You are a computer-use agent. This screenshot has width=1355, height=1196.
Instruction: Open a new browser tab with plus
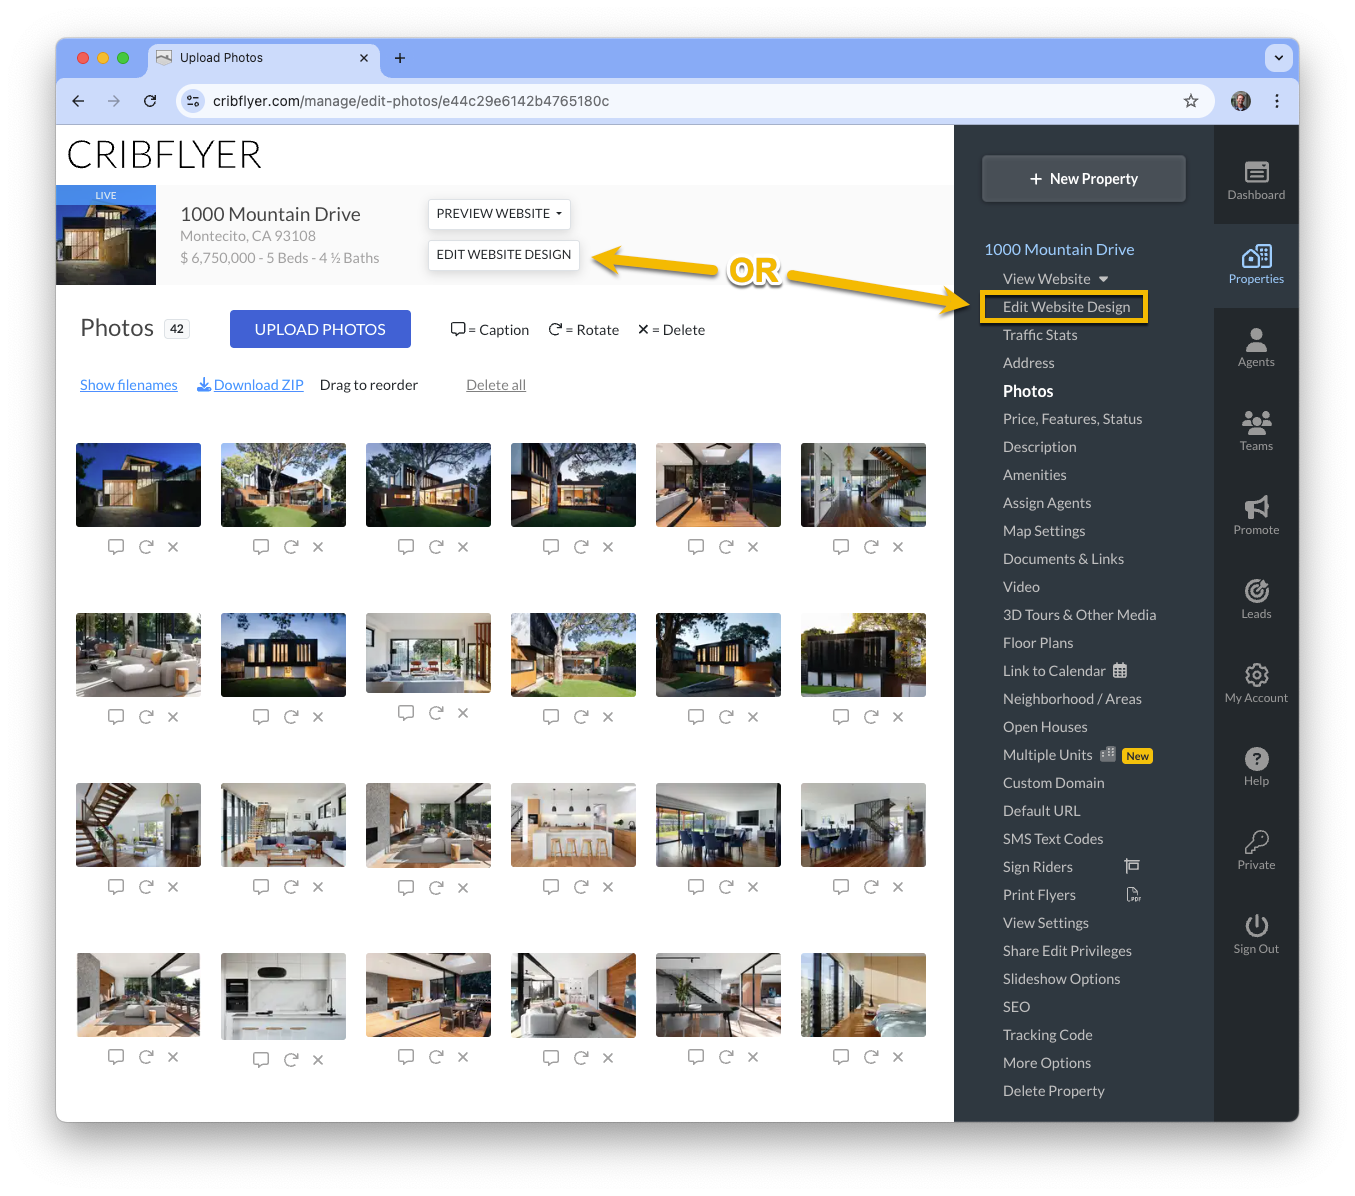click(x=400, y=58)
